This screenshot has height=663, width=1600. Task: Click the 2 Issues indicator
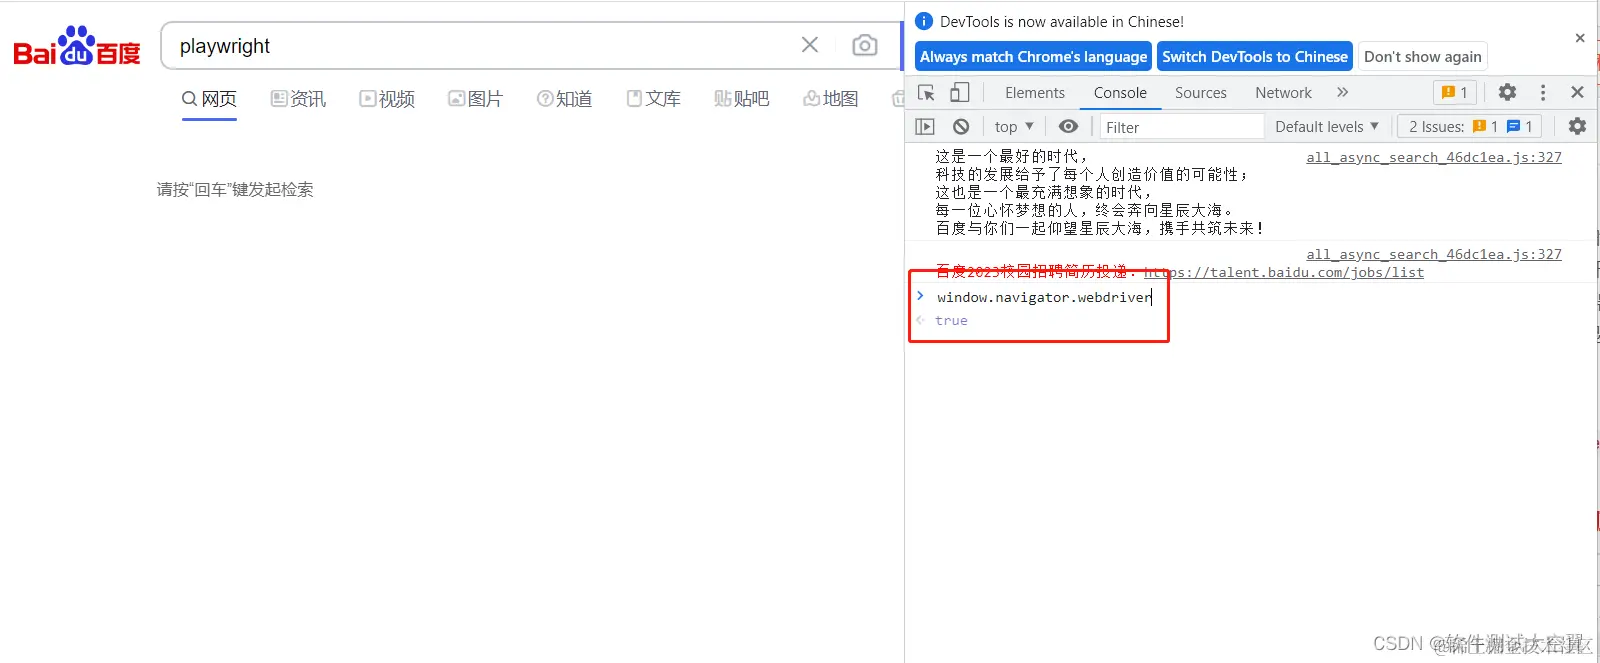pyautogui.click(x=1470, y=127)
